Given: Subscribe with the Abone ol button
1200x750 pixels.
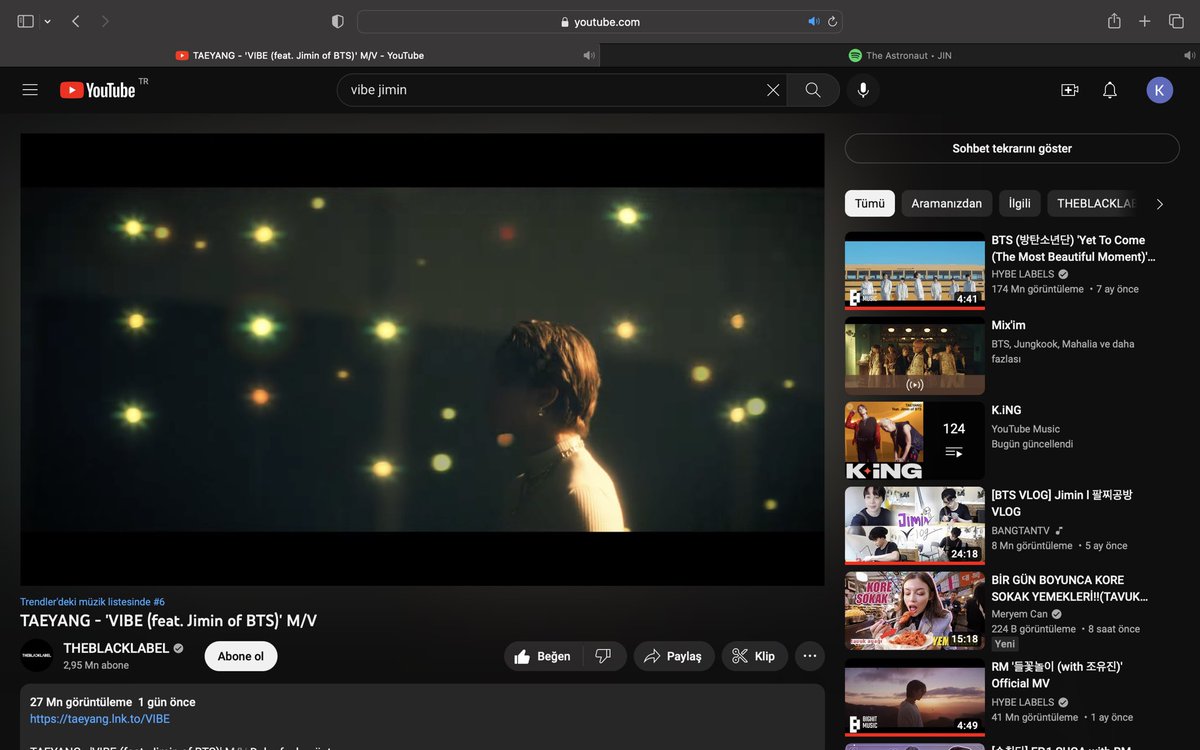Looking at the screenshot, I should [x=241, y=656].
